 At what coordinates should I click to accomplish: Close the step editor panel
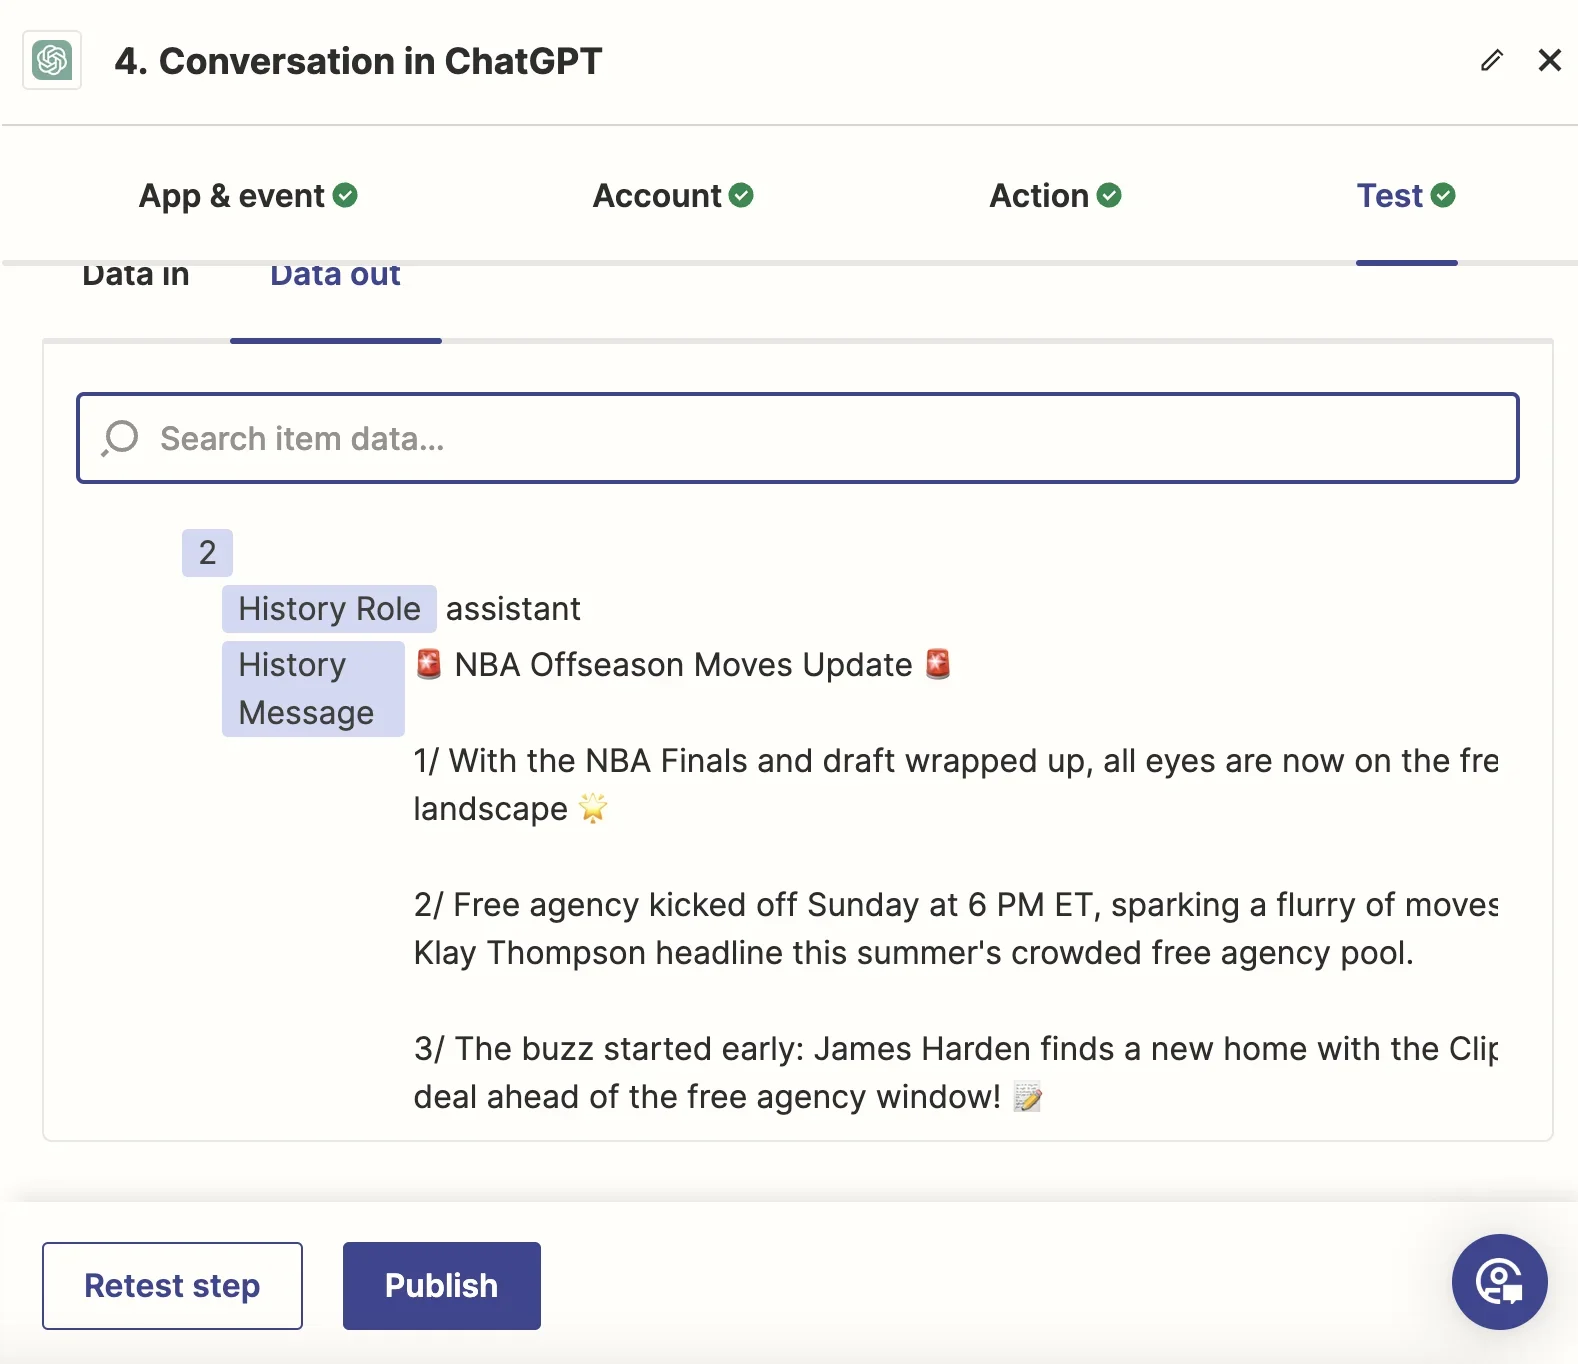[1549, 60]
